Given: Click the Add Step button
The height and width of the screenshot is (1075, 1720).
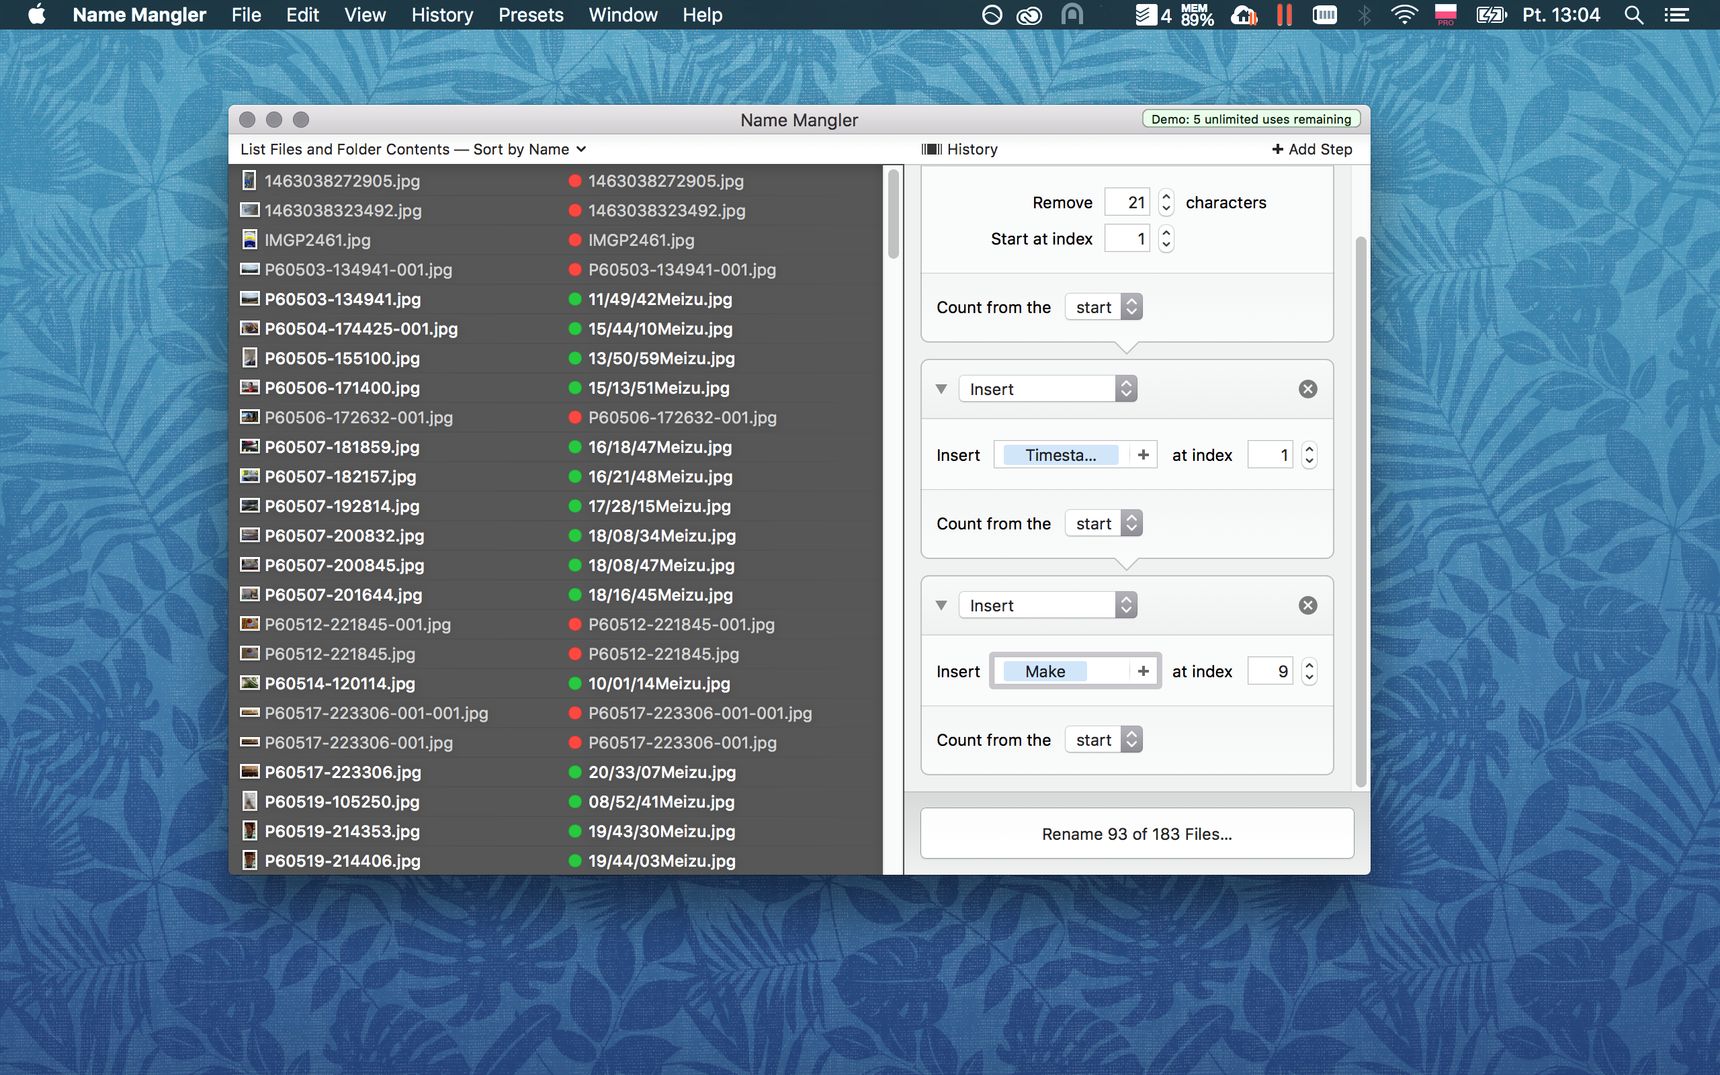Looking at the screenshot, I should point(1312,149).
